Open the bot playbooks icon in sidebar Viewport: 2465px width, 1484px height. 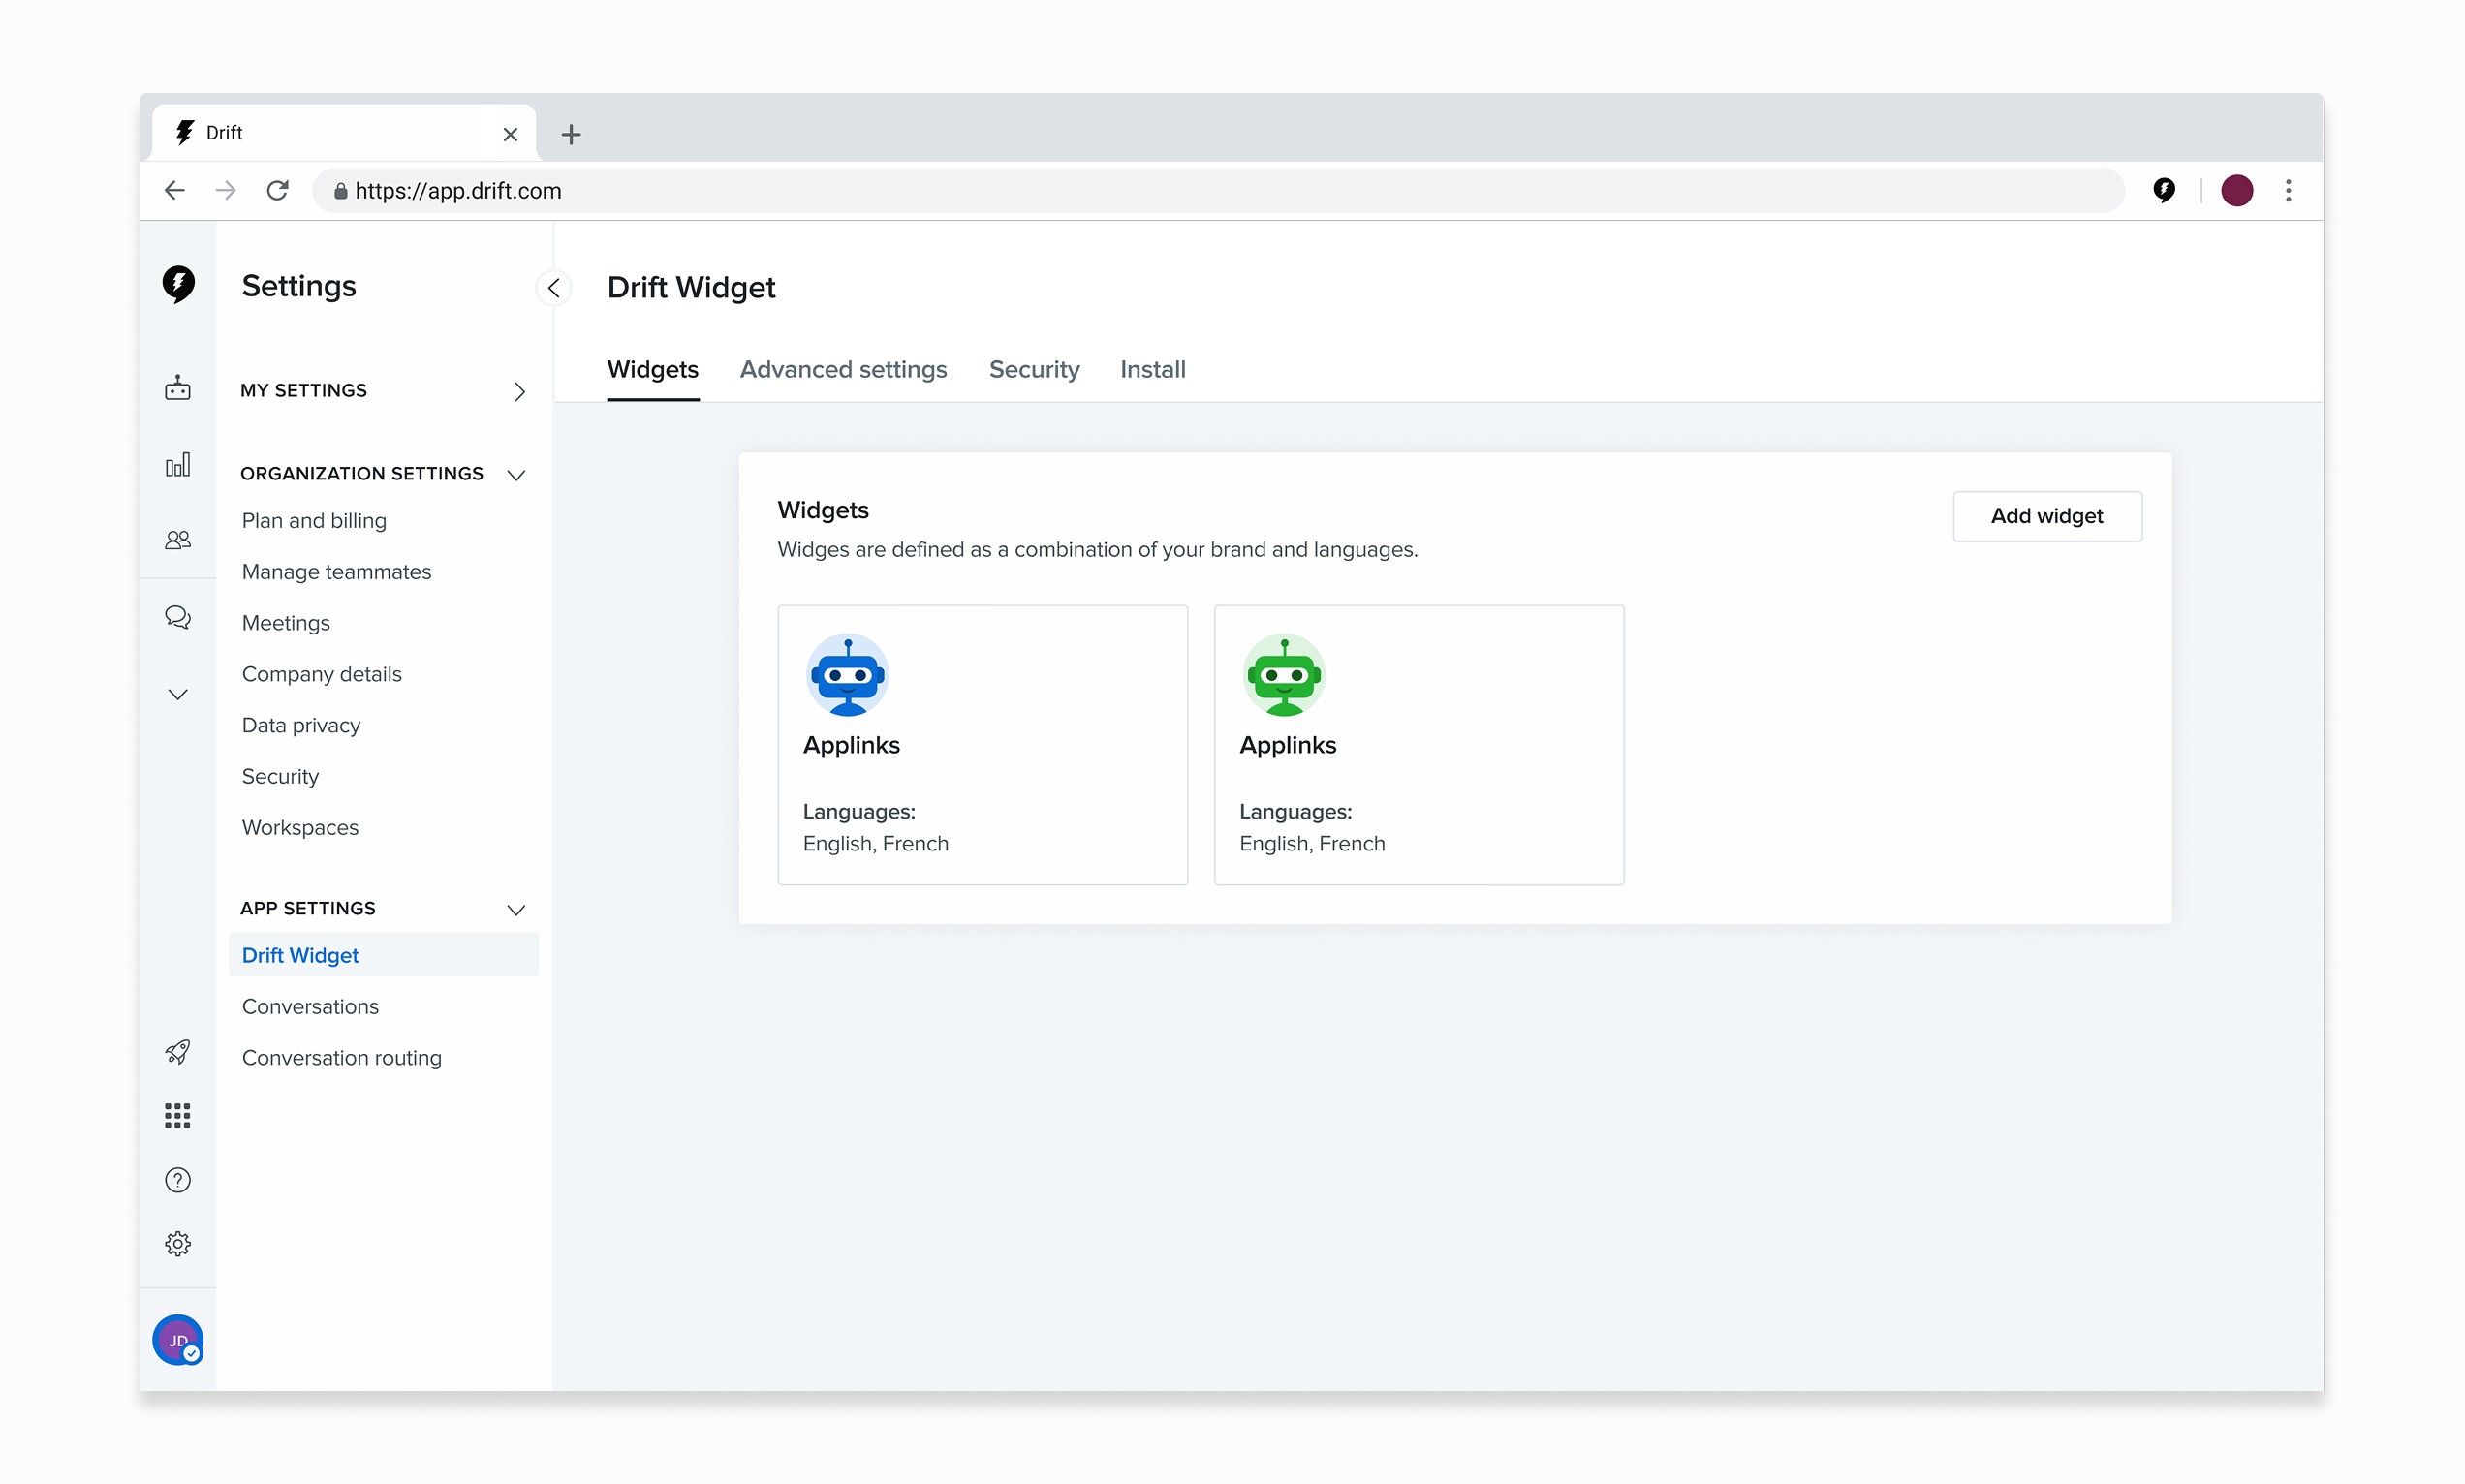(177, 388)
